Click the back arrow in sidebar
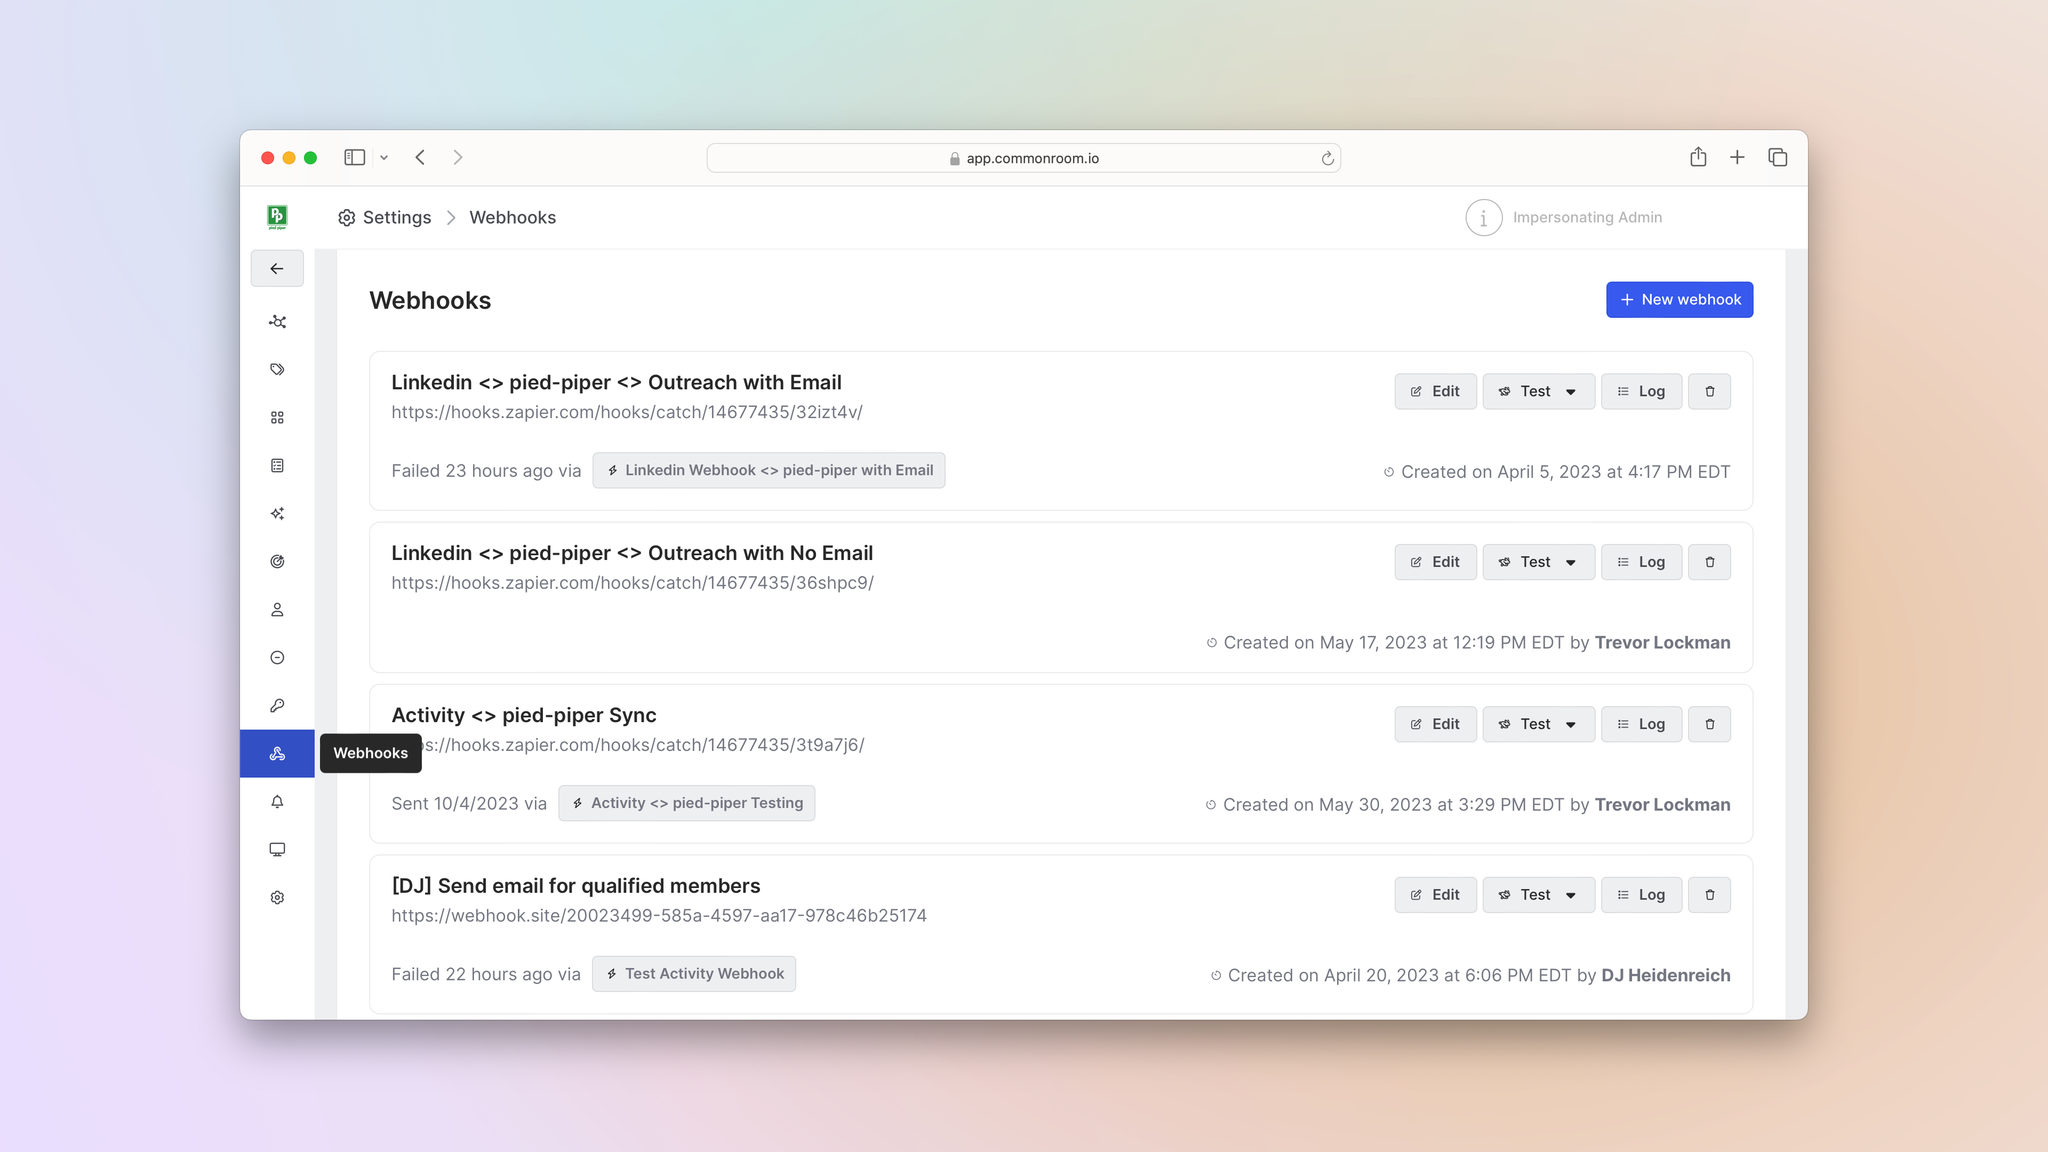The height and width of the screenshot is (1152, 2048). [277, 269]
